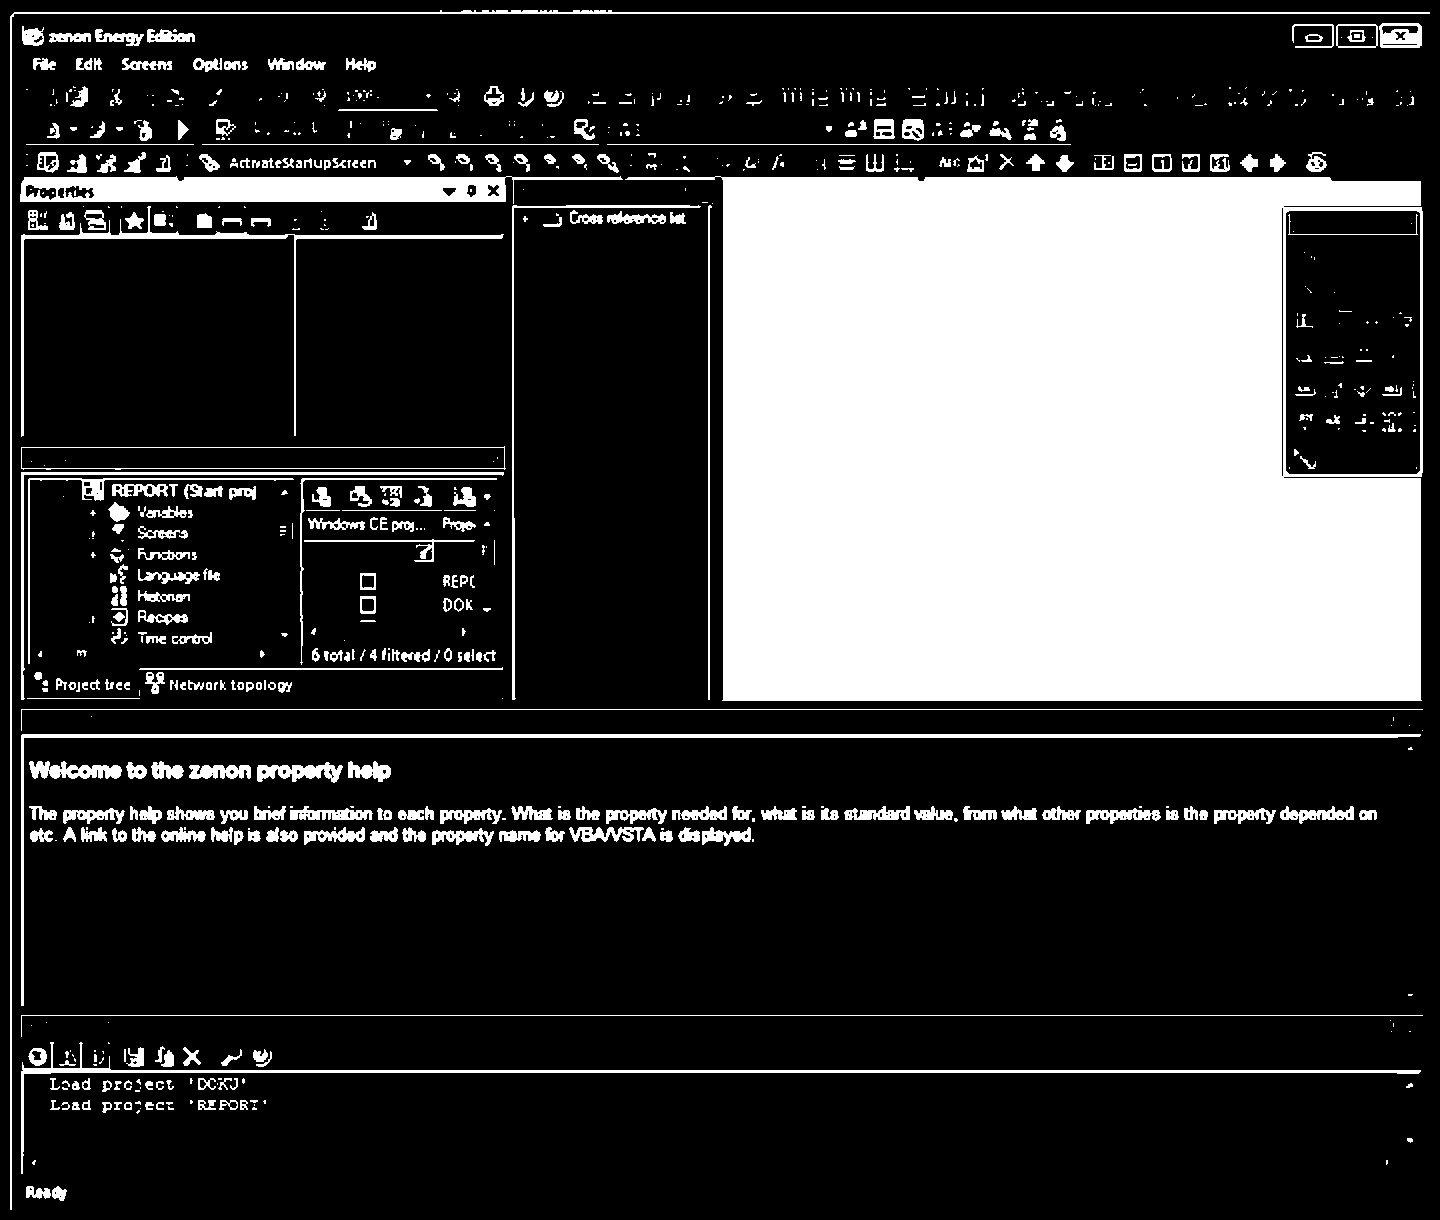Click the print icon in the top toolbar

coord(494,97)
